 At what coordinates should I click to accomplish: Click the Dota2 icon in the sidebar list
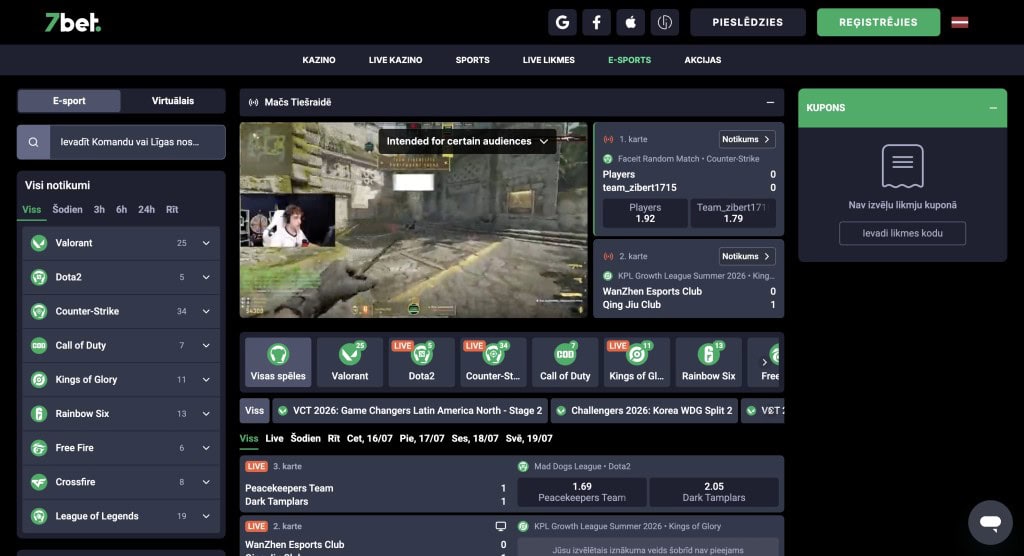pyautogui.click(x=39, y=277)
